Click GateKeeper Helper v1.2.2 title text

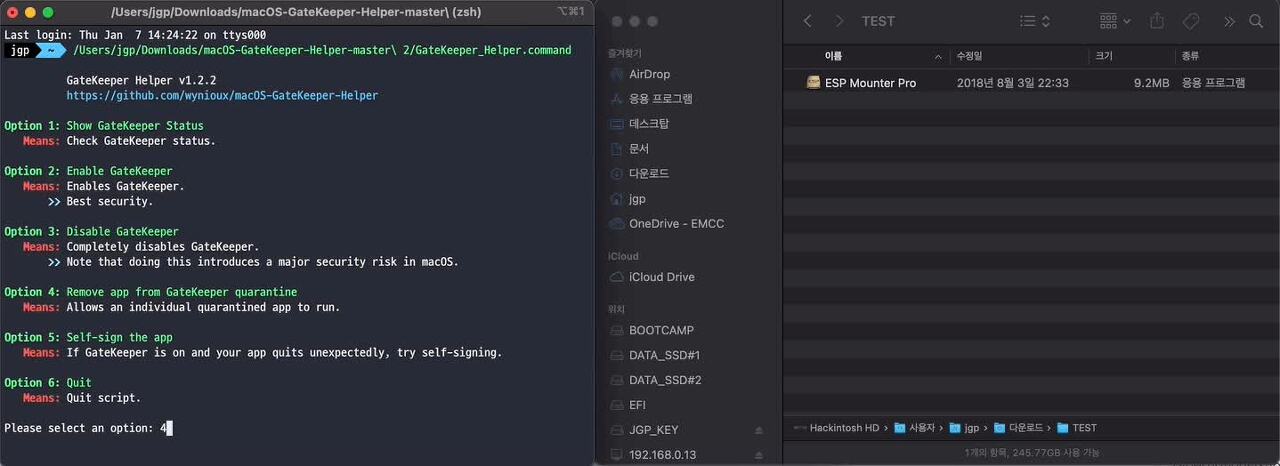pos(141,80)
